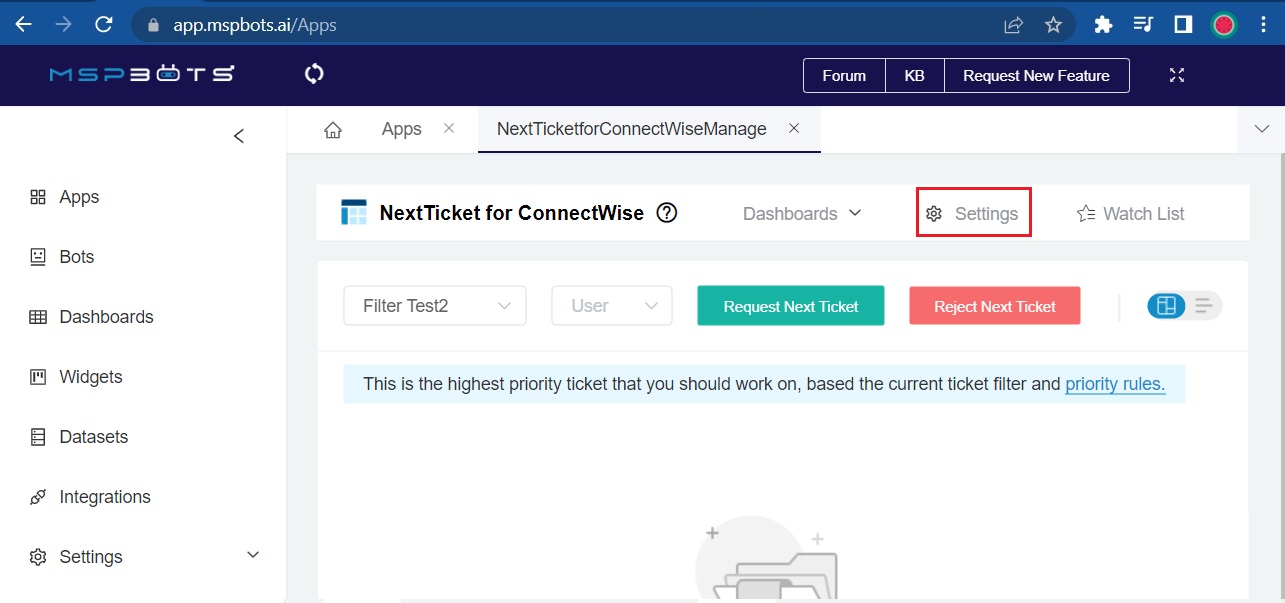The width and height of the screenshot is (1285, 603).
Task: Open the Filter Test2 dropdown
Action: tap(435, 306)
